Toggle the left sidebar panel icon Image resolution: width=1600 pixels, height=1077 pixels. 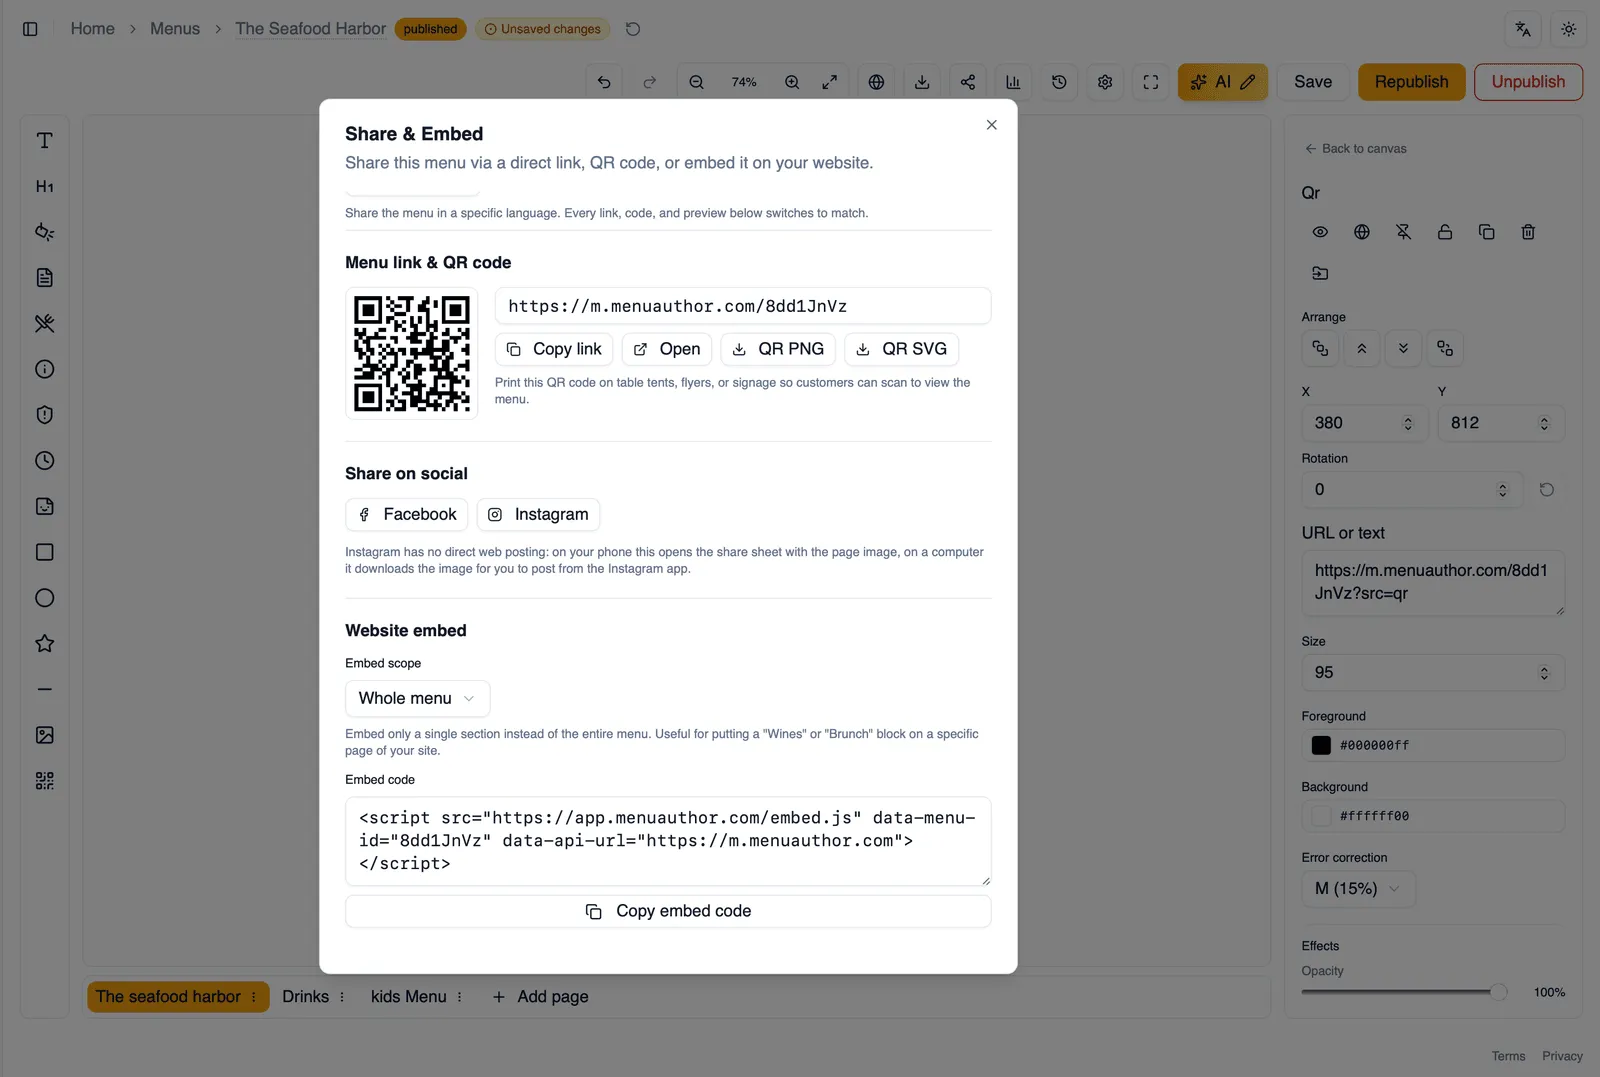coord(30,29)
